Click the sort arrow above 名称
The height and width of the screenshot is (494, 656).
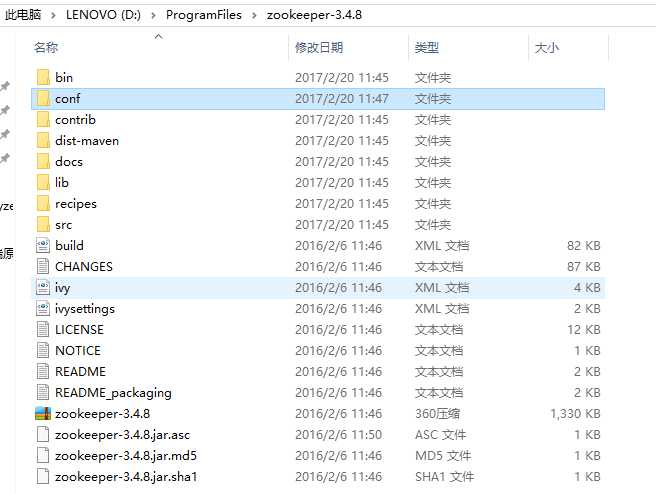(x=159, y=36)
